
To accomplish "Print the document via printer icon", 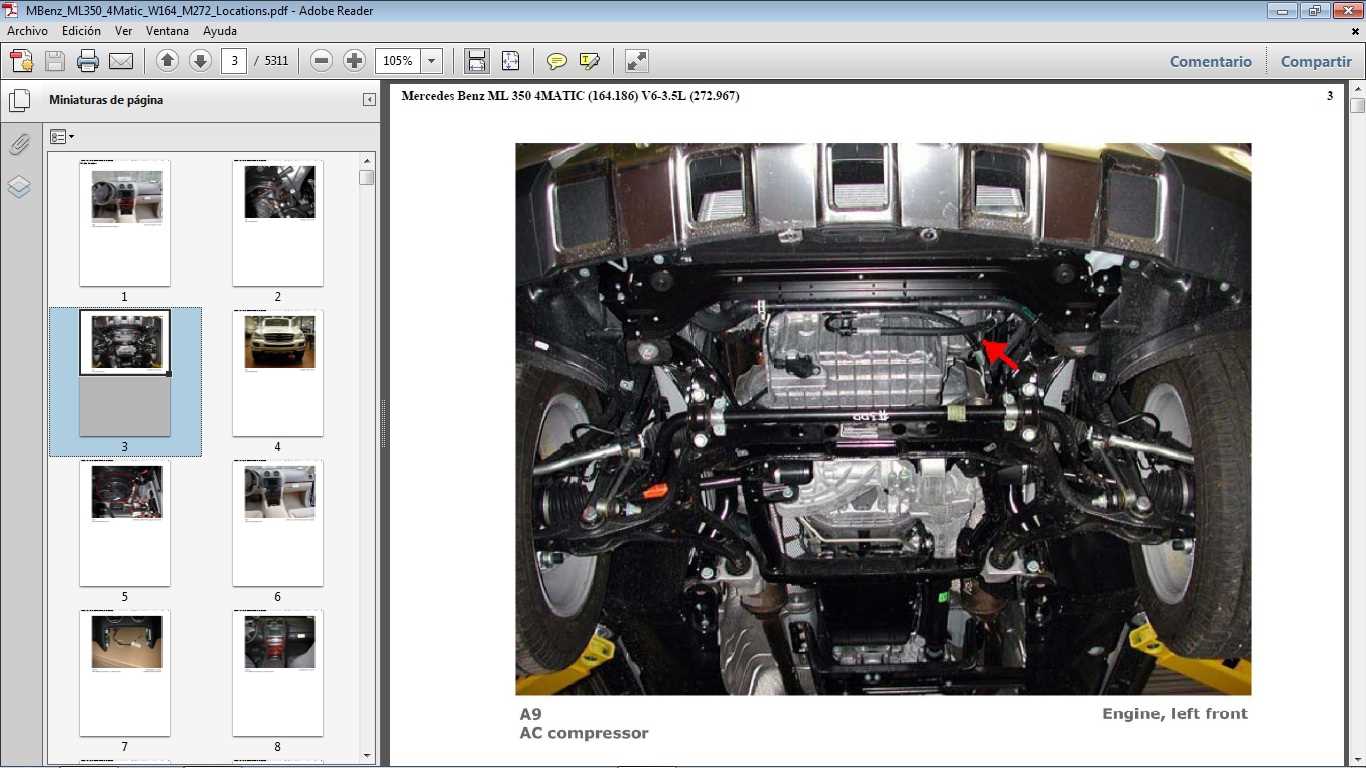I will (88, 61).
